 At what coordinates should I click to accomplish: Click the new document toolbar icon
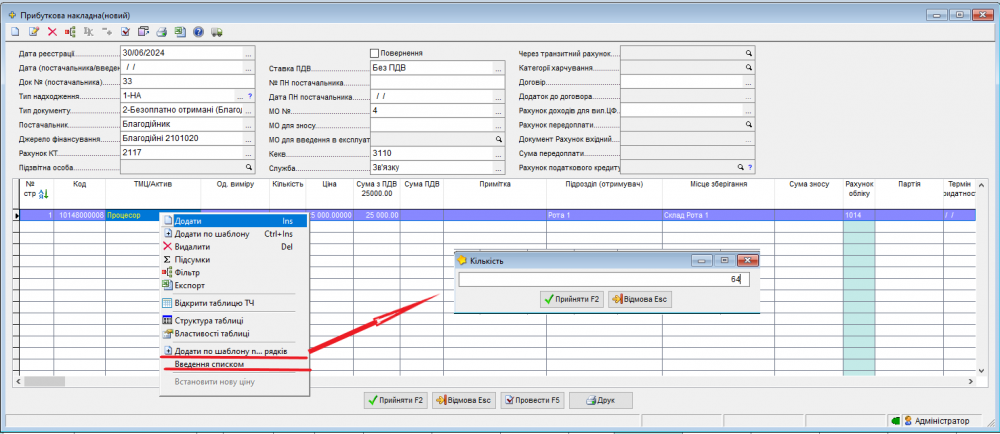pyautogui.click(x=15, y=32)
